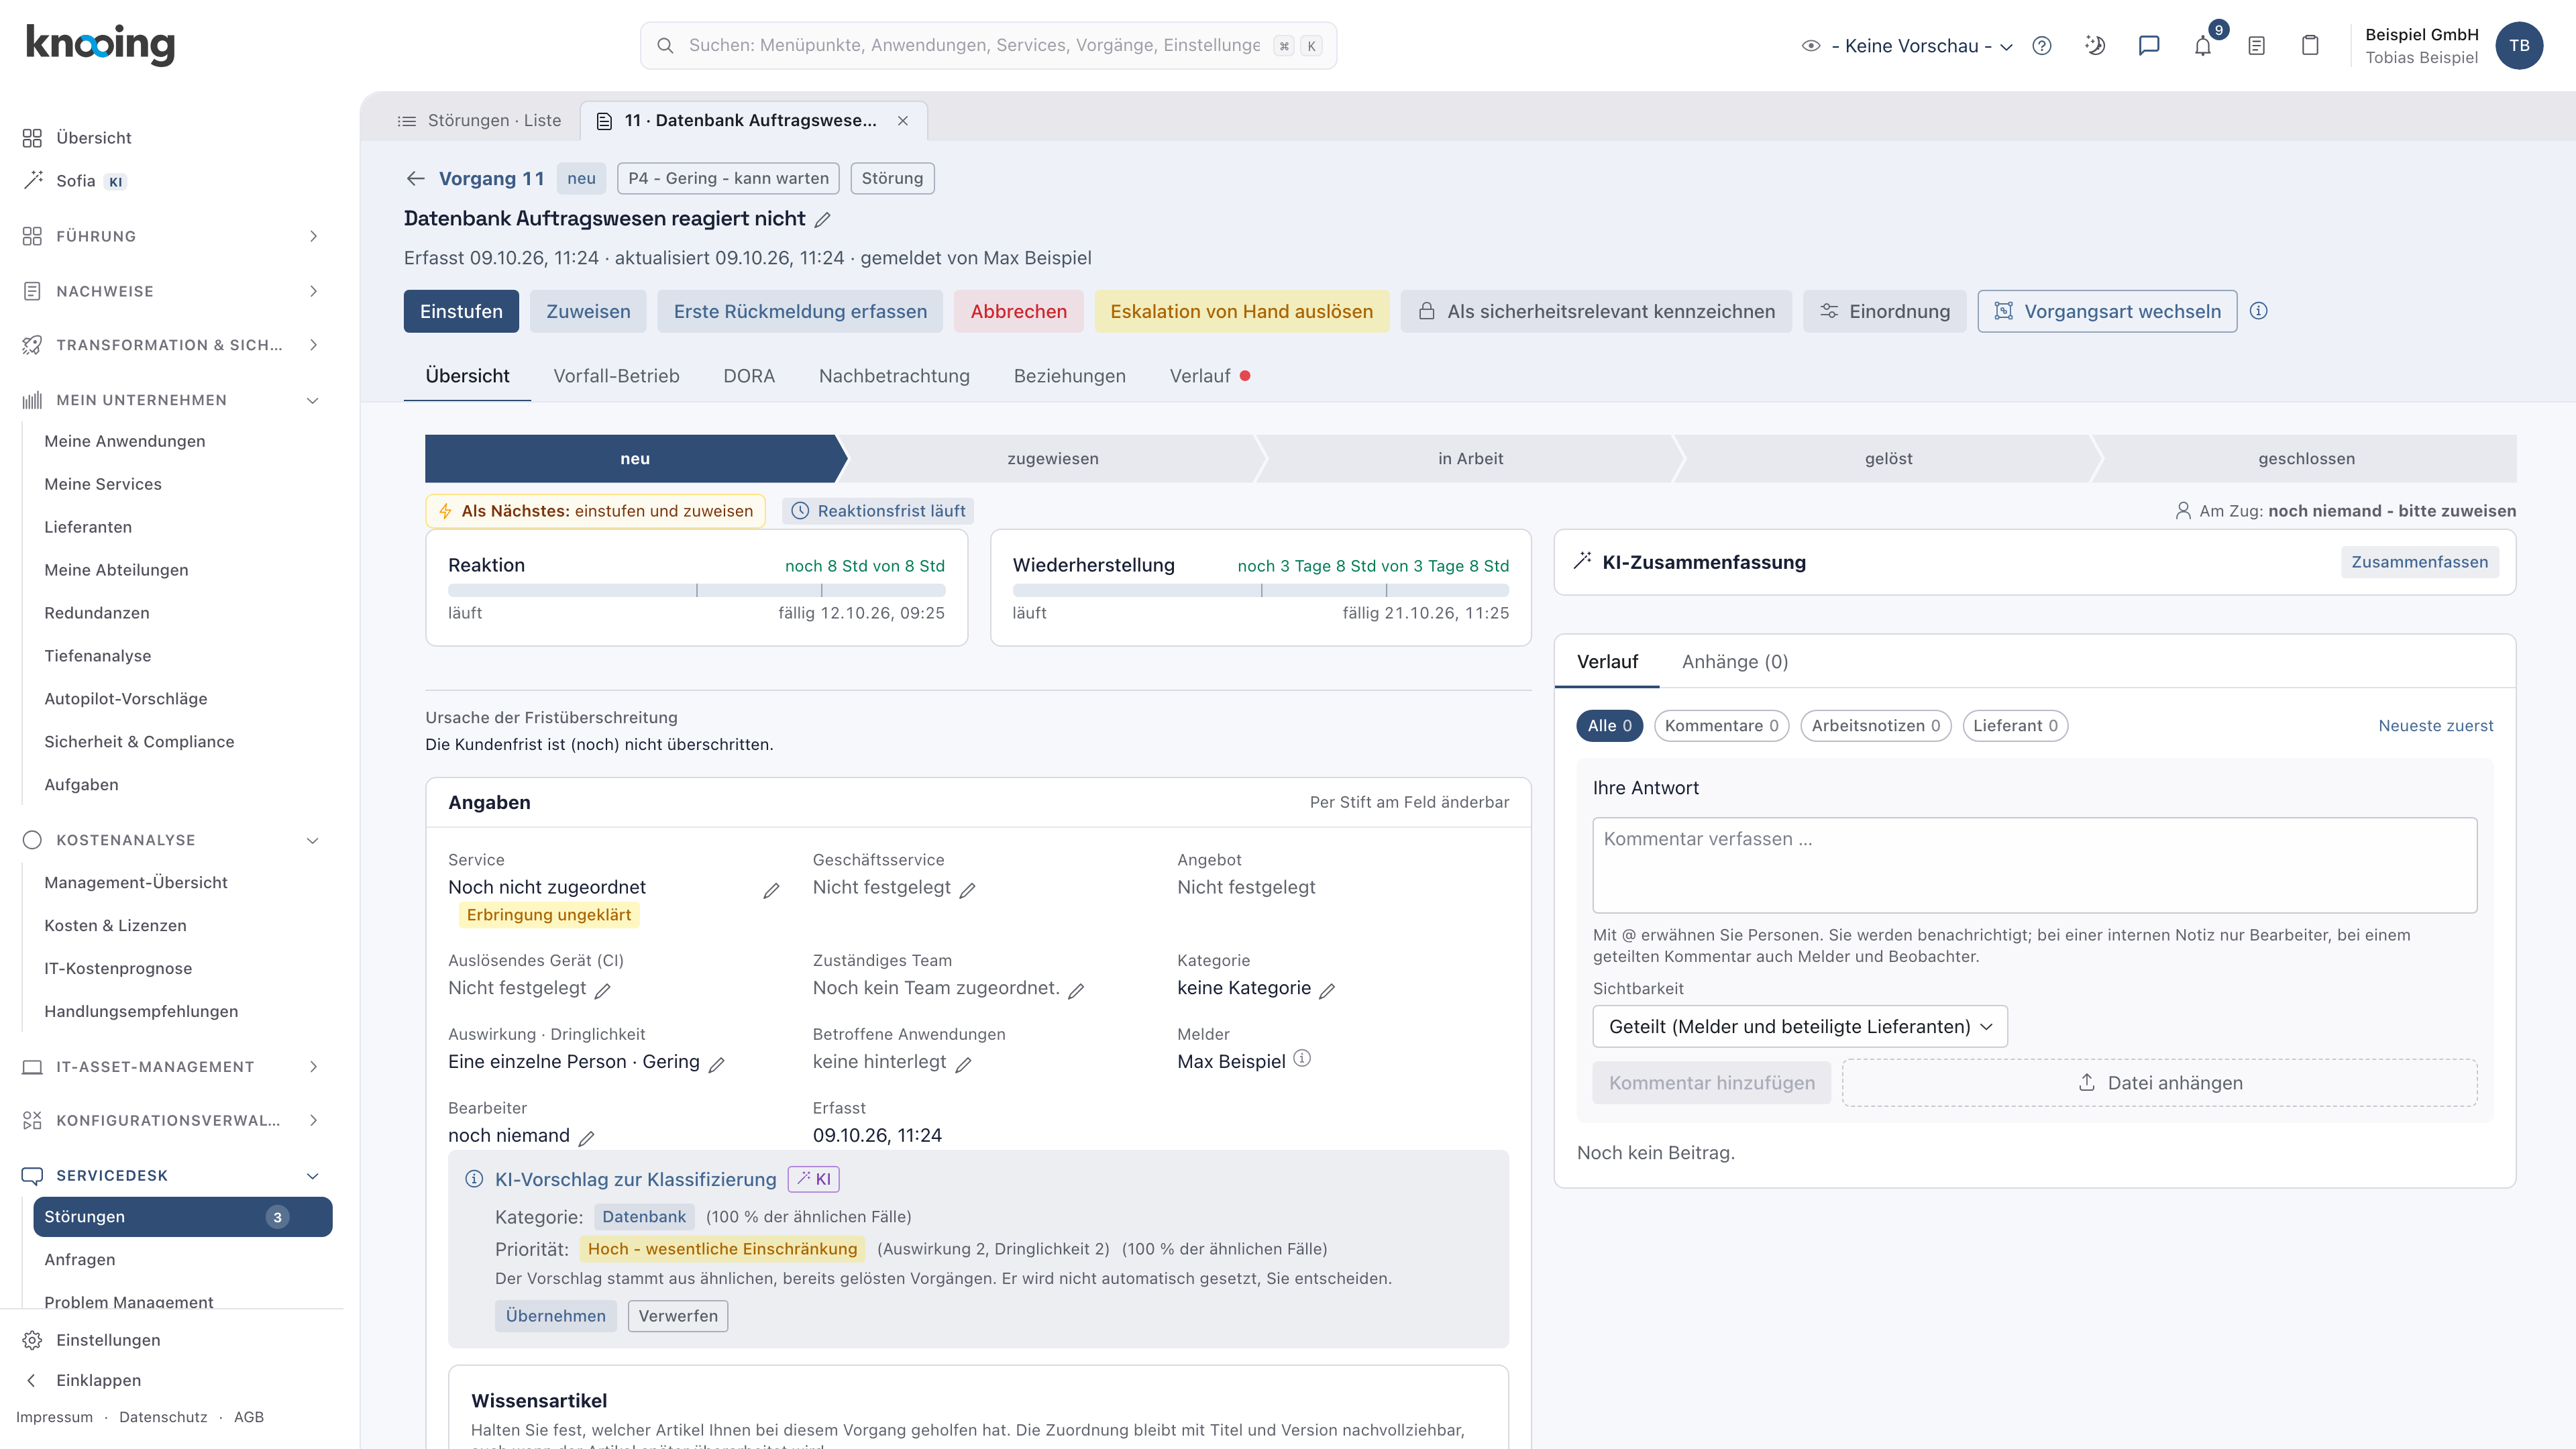Viewport: 2576px width, 1449px height.
Task: Switch to the Vorfall-Betrieb tab
Action: click(616, 376)
